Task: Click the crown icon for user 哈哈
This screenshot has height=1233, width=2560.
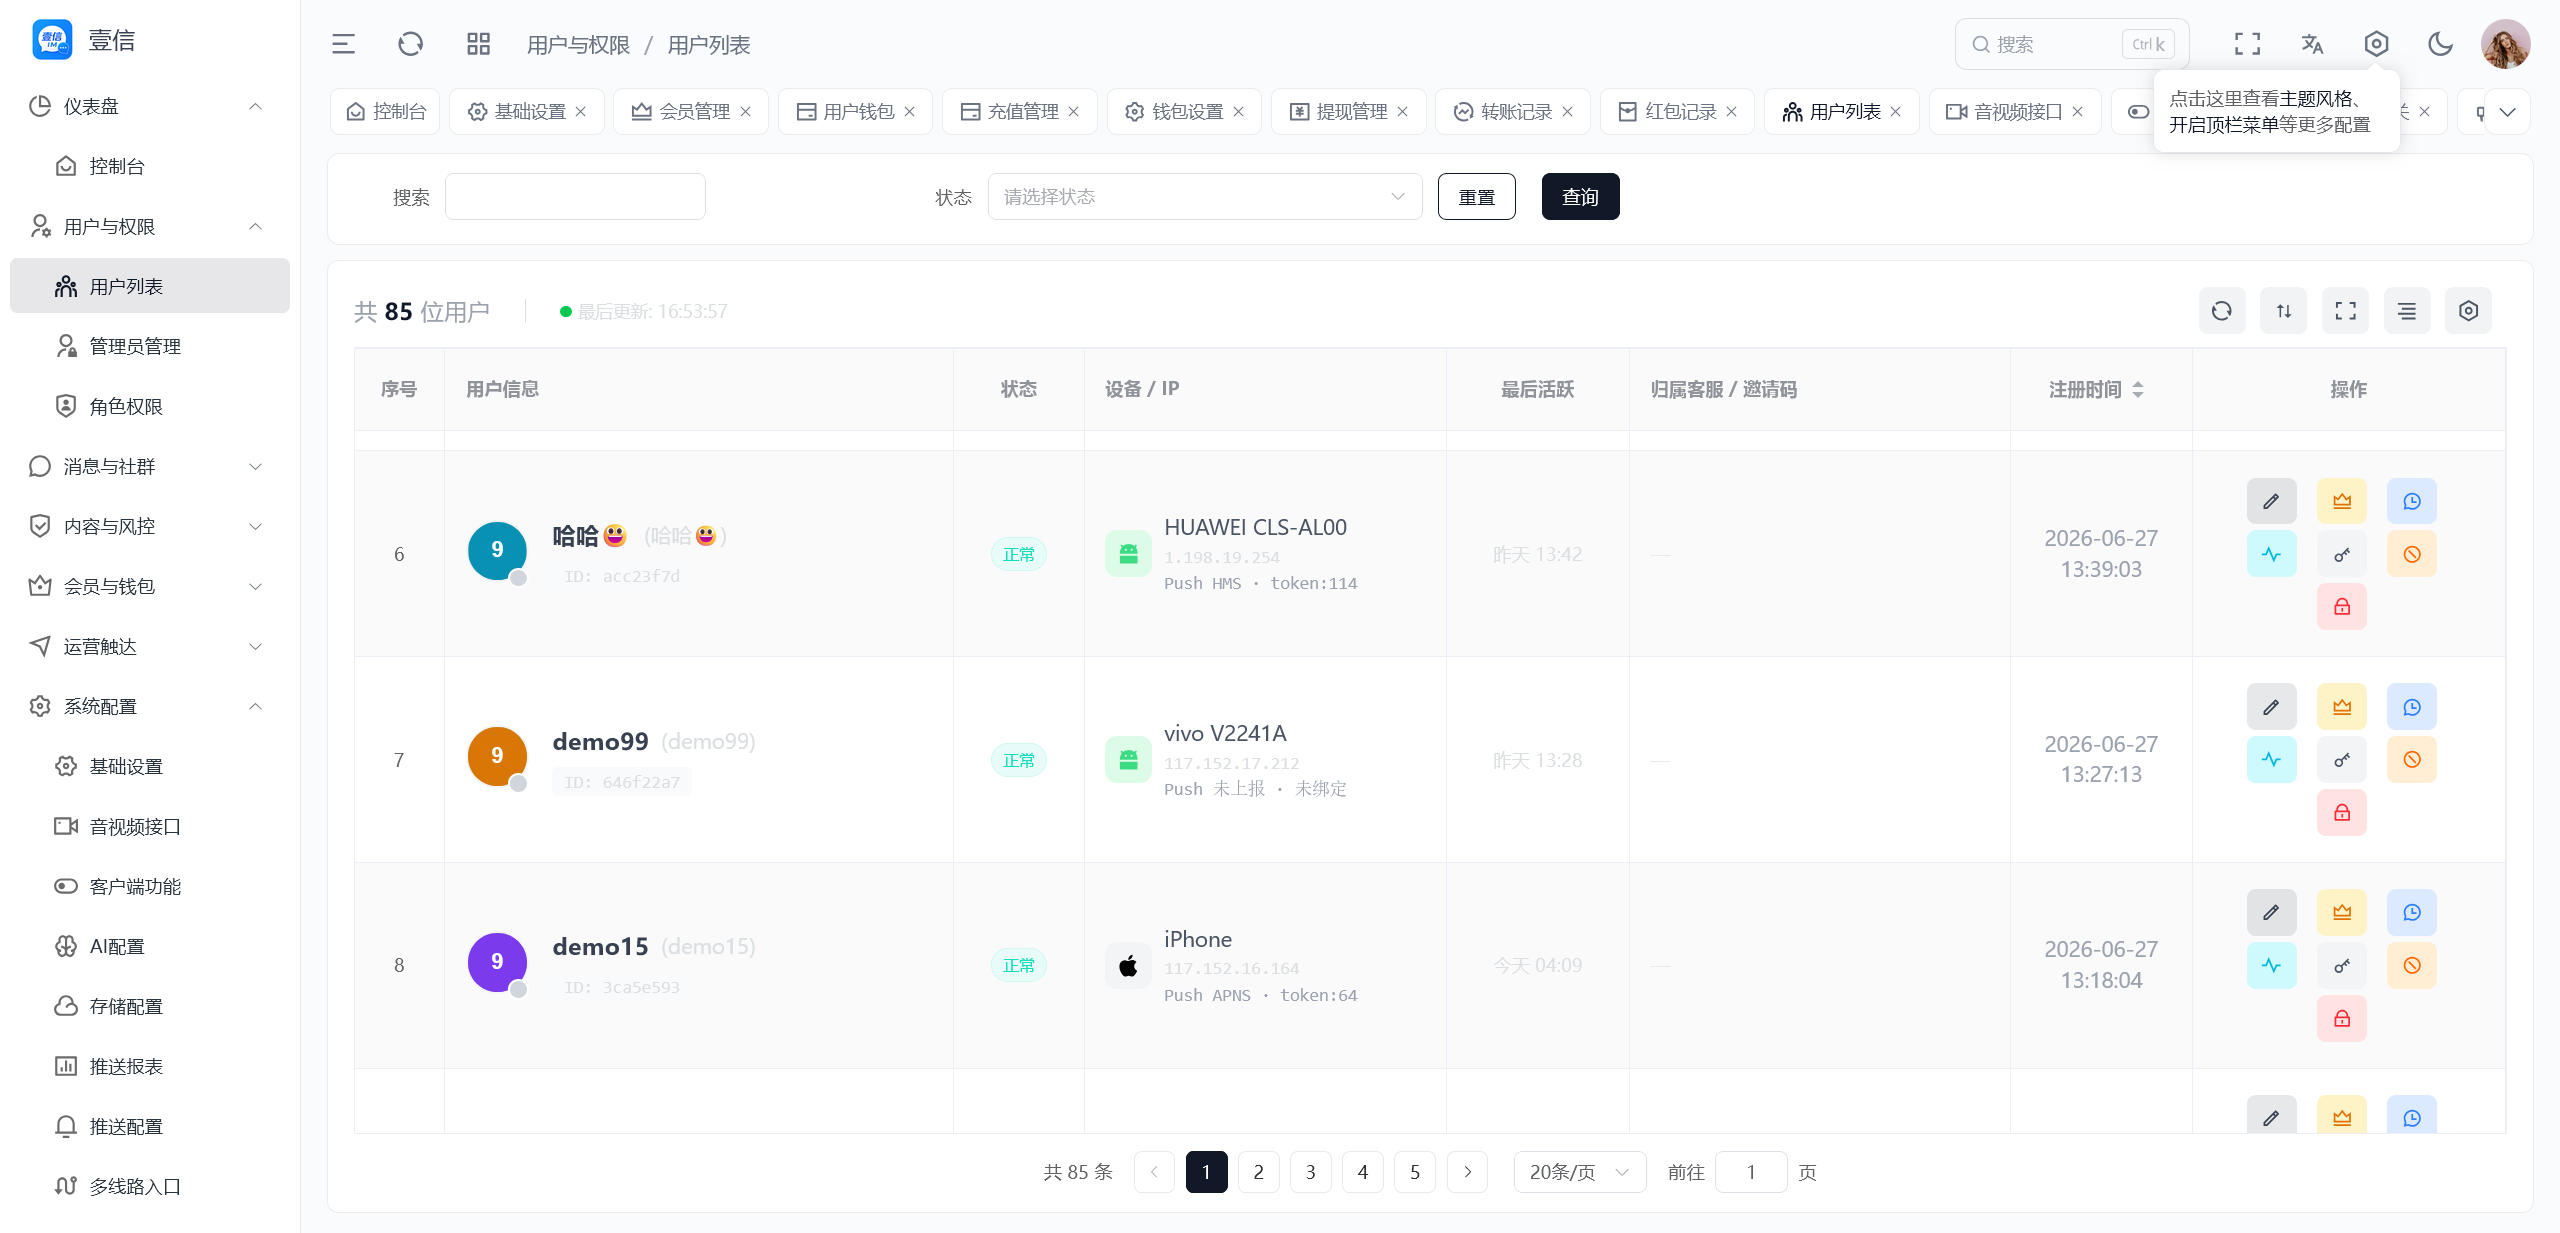Action: pos(2342,501)
